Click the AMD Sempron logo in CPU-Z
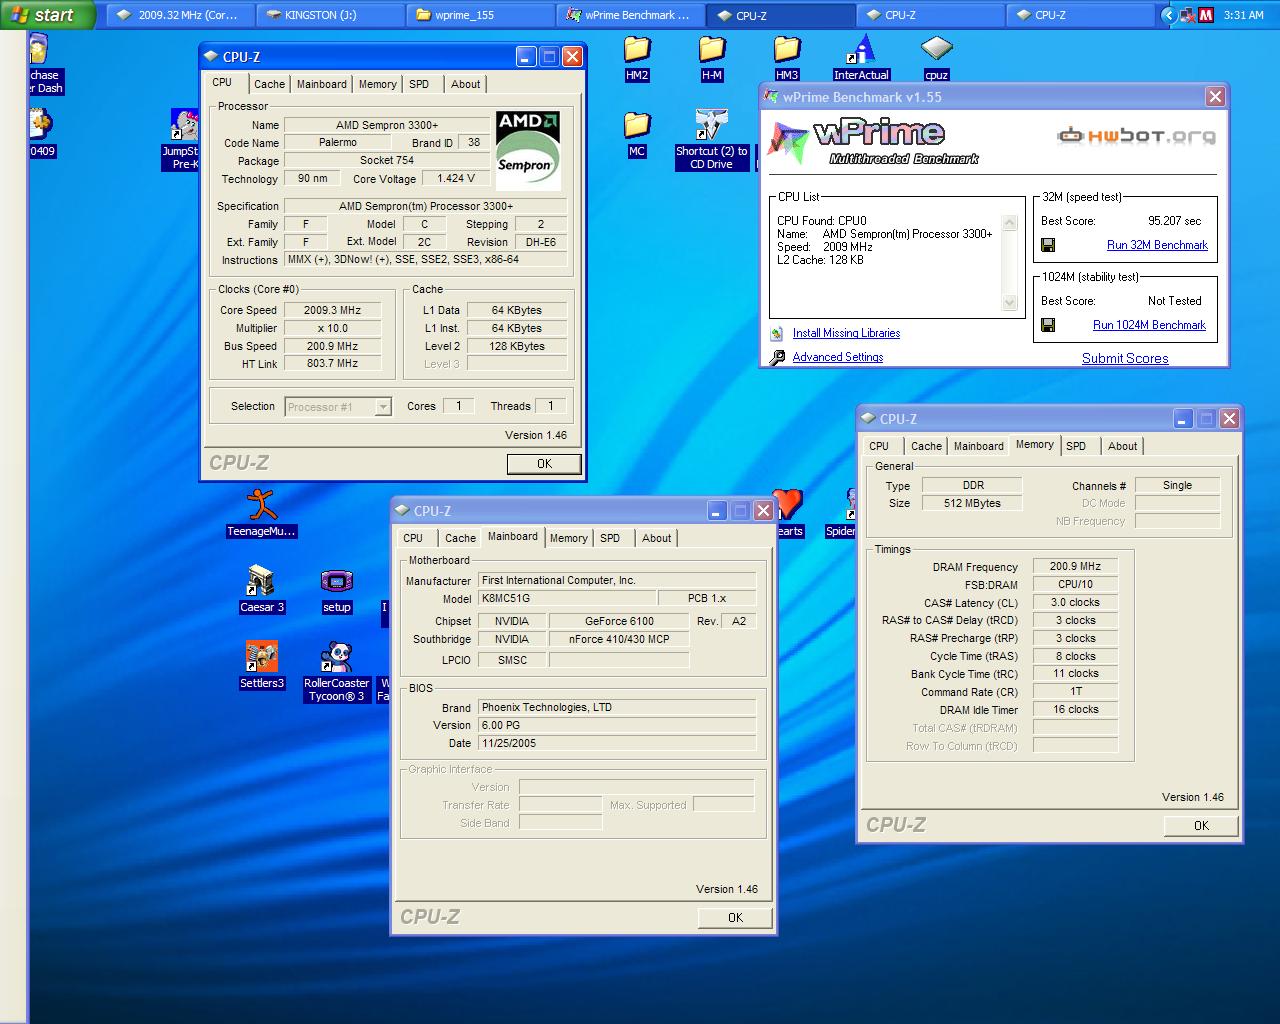 pos(528,150)
